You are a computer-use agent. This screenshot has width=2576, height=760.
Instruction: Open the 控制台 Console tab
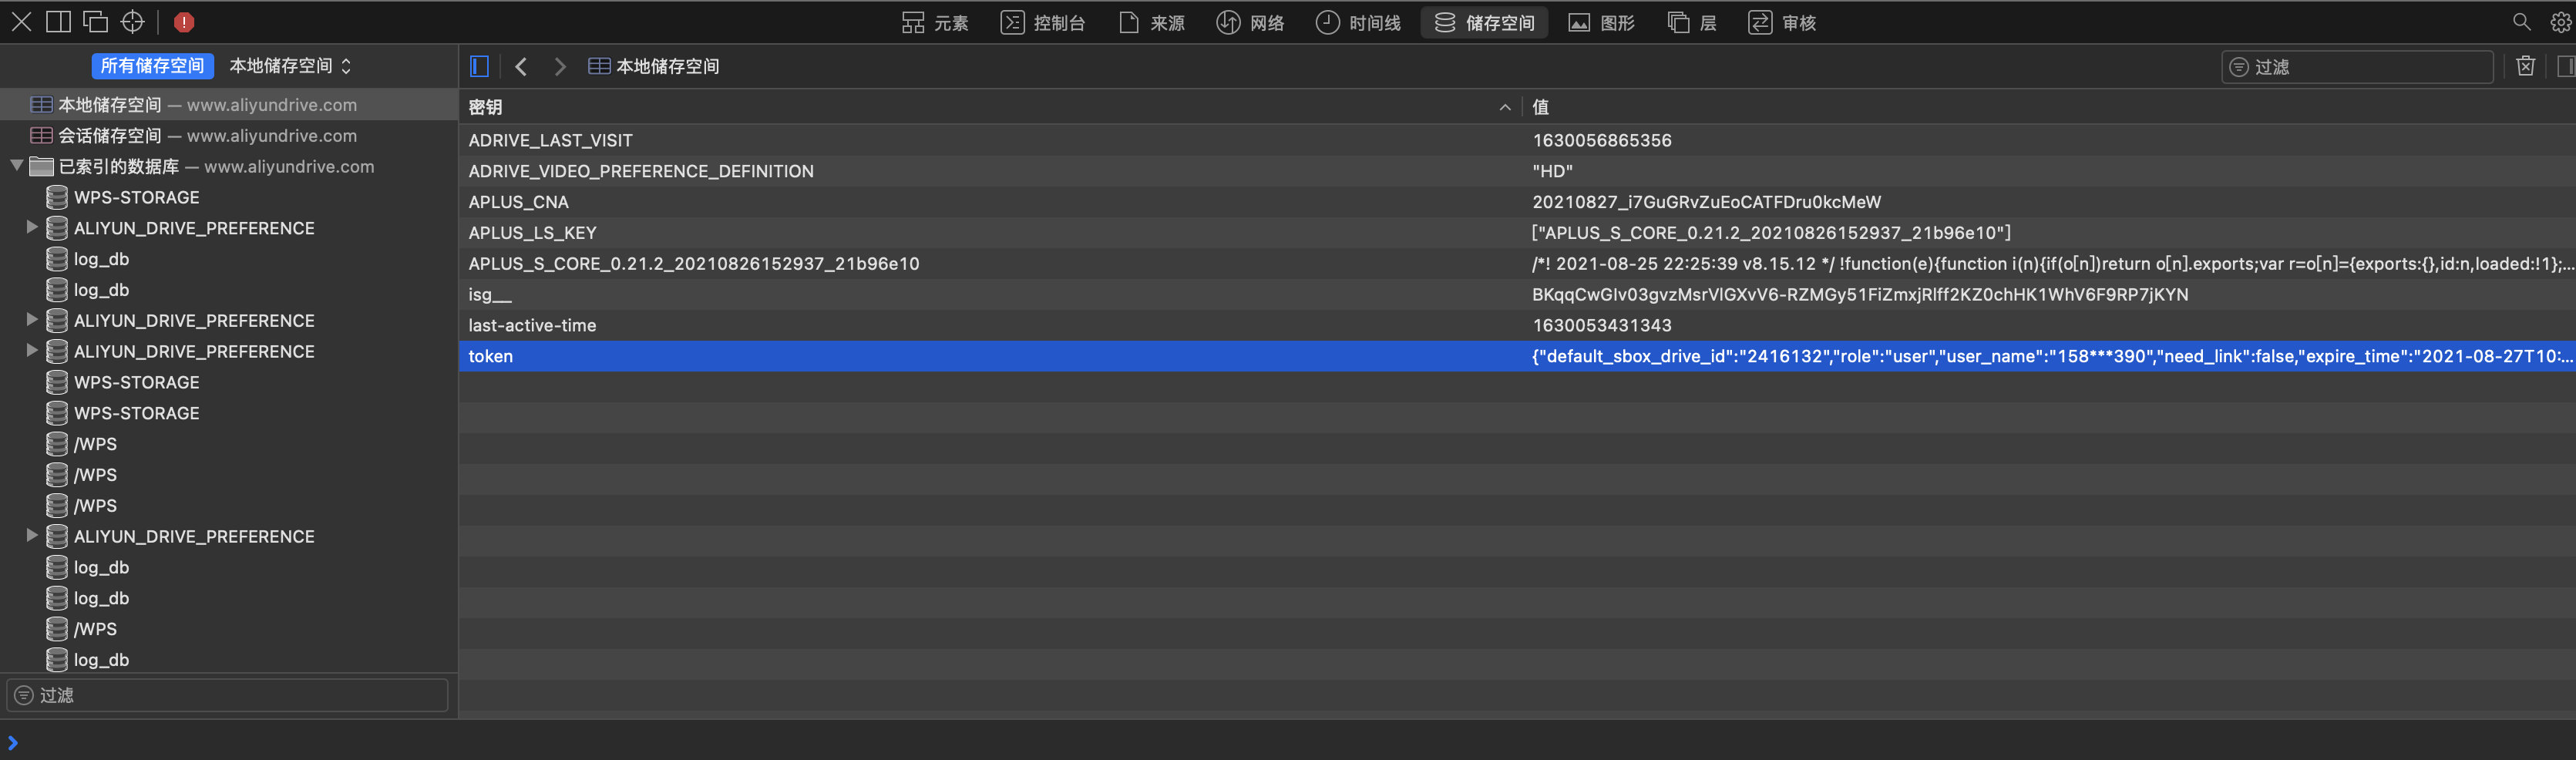[1043, 23]
